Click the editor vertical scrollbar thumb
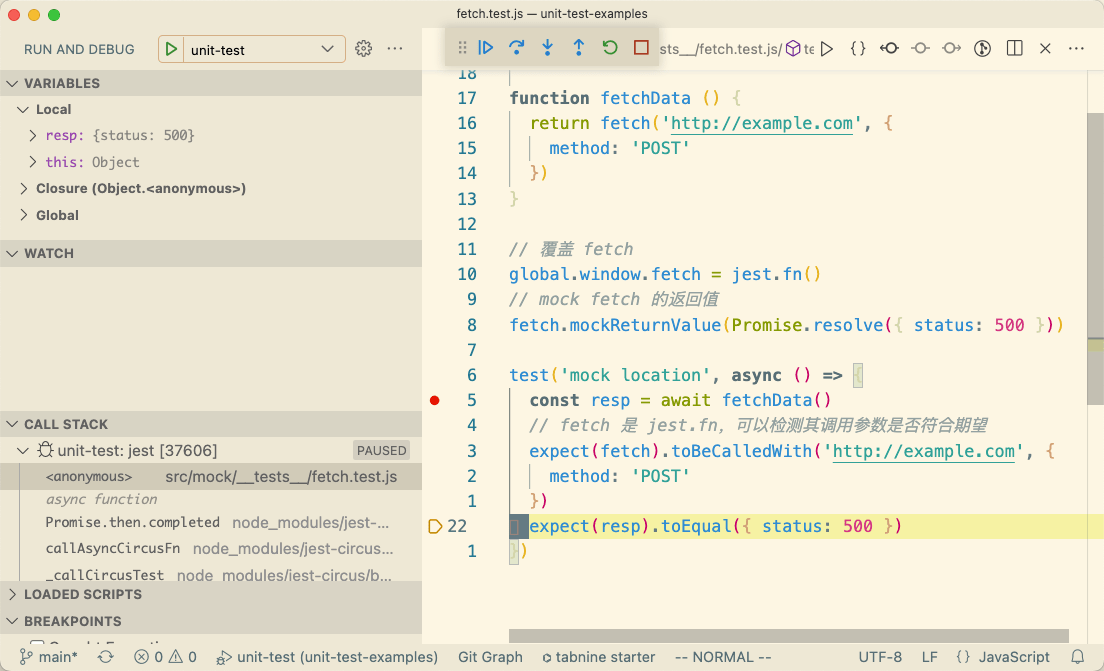1104x671 pixels. tap(1095, 258)
